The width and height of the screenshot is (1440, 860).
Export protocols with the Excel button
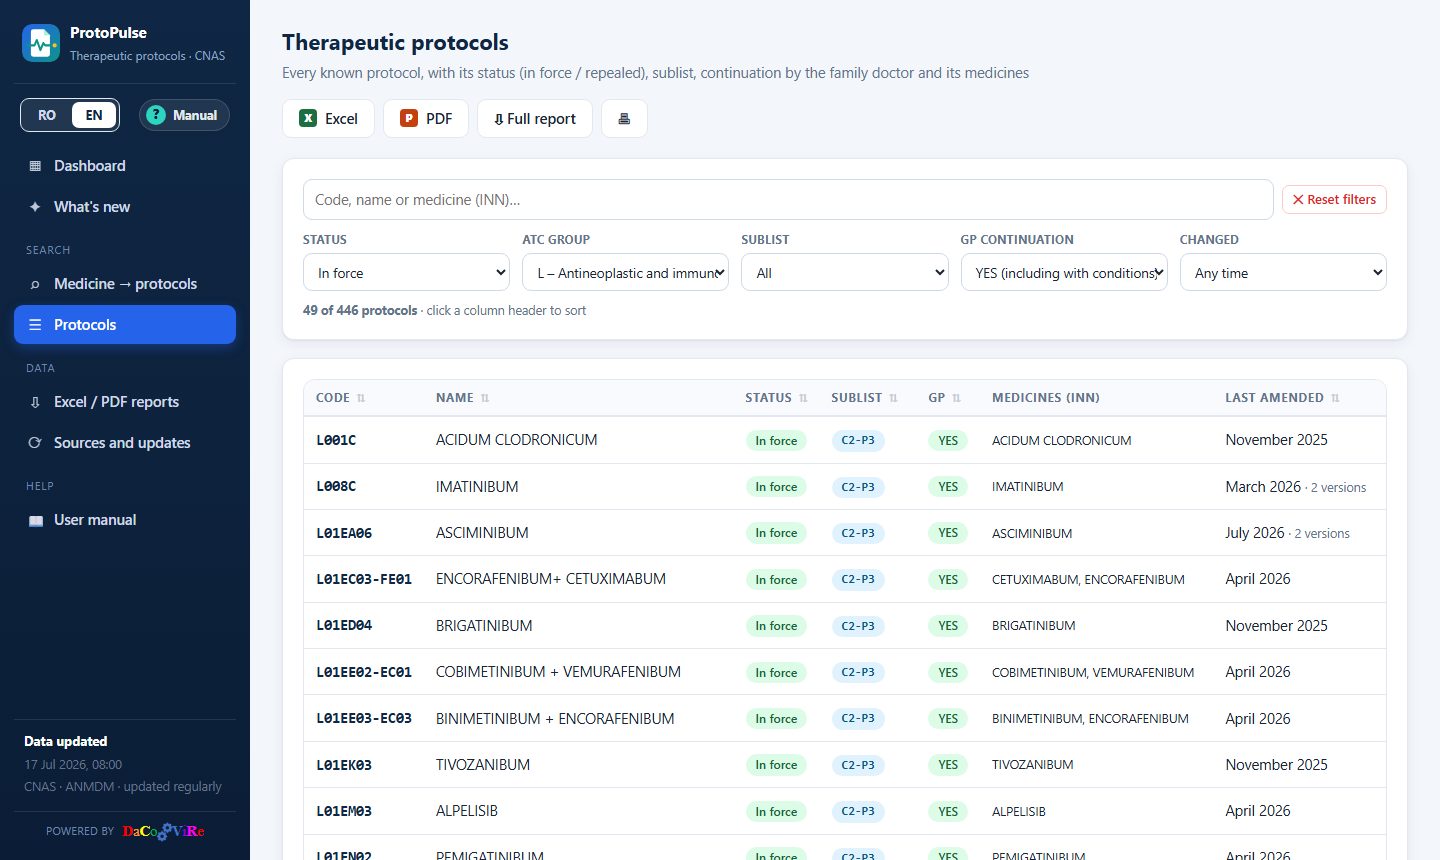coord(328,118)
